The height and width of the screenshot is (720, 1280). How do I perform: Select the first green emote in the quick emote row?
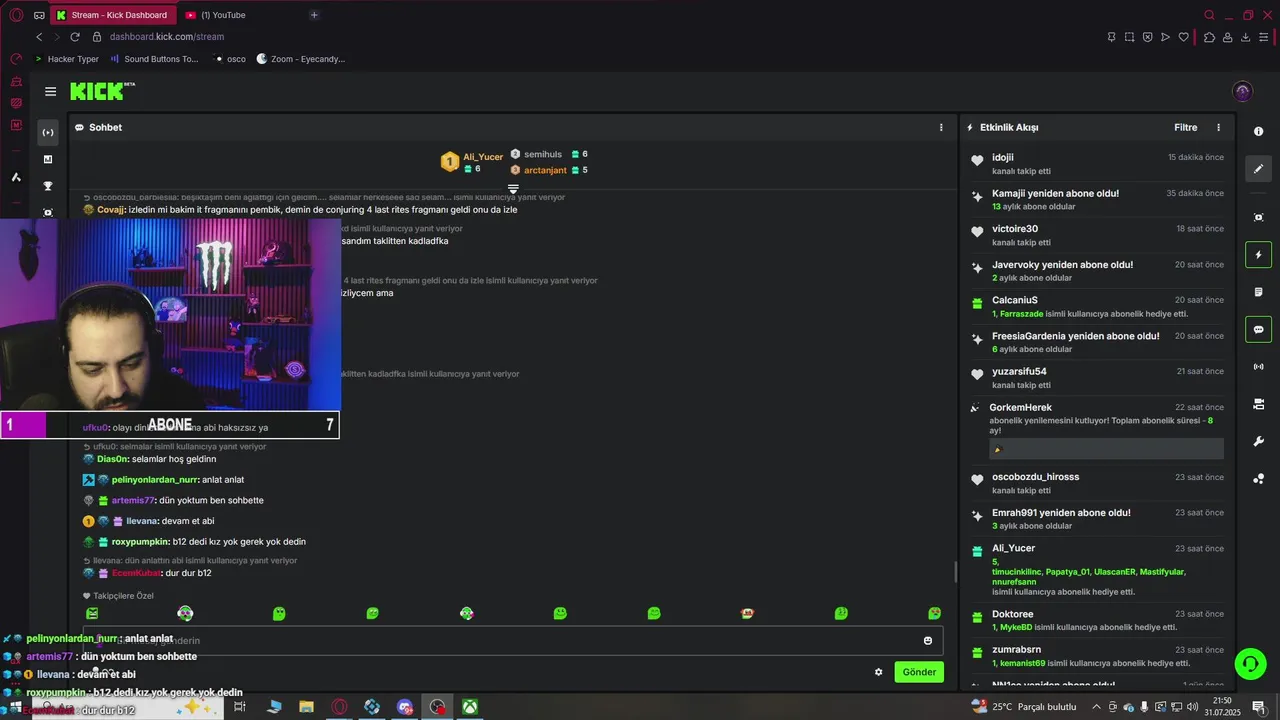pyautogui.click(x=92, y=613)
